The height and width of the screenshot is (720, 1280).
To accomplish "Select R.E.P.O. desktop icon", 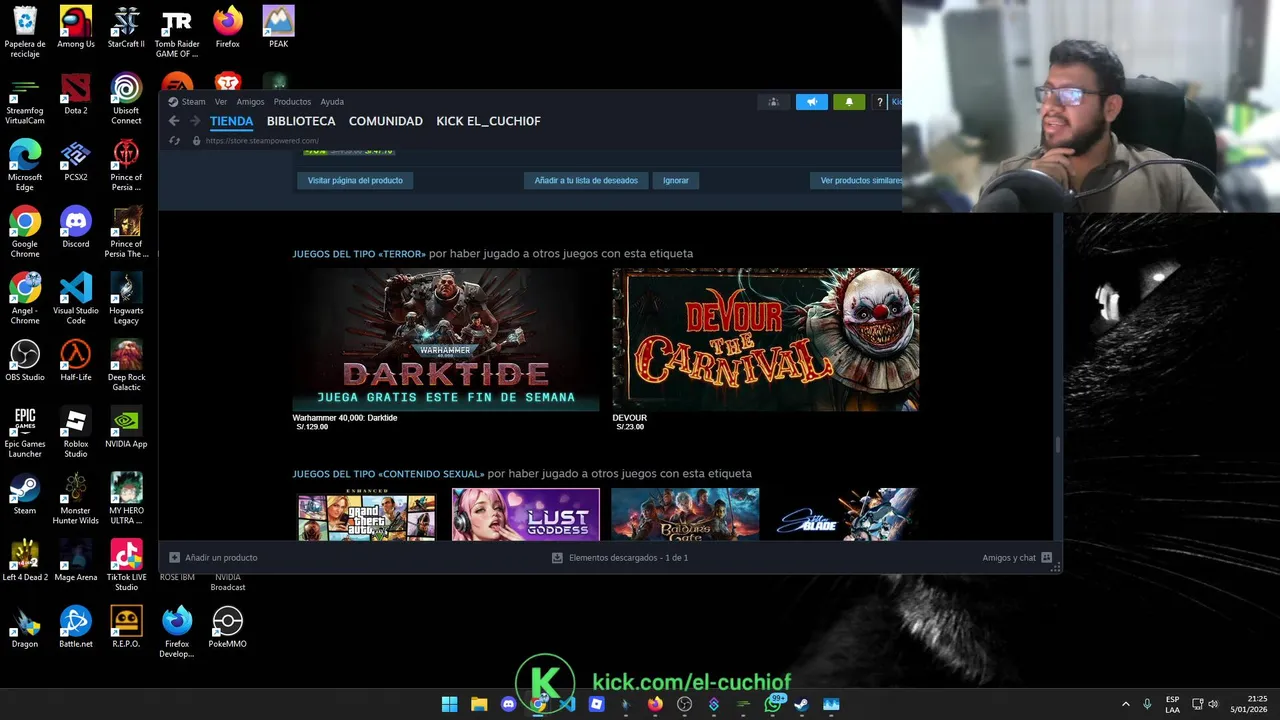I will coord(126,628).
